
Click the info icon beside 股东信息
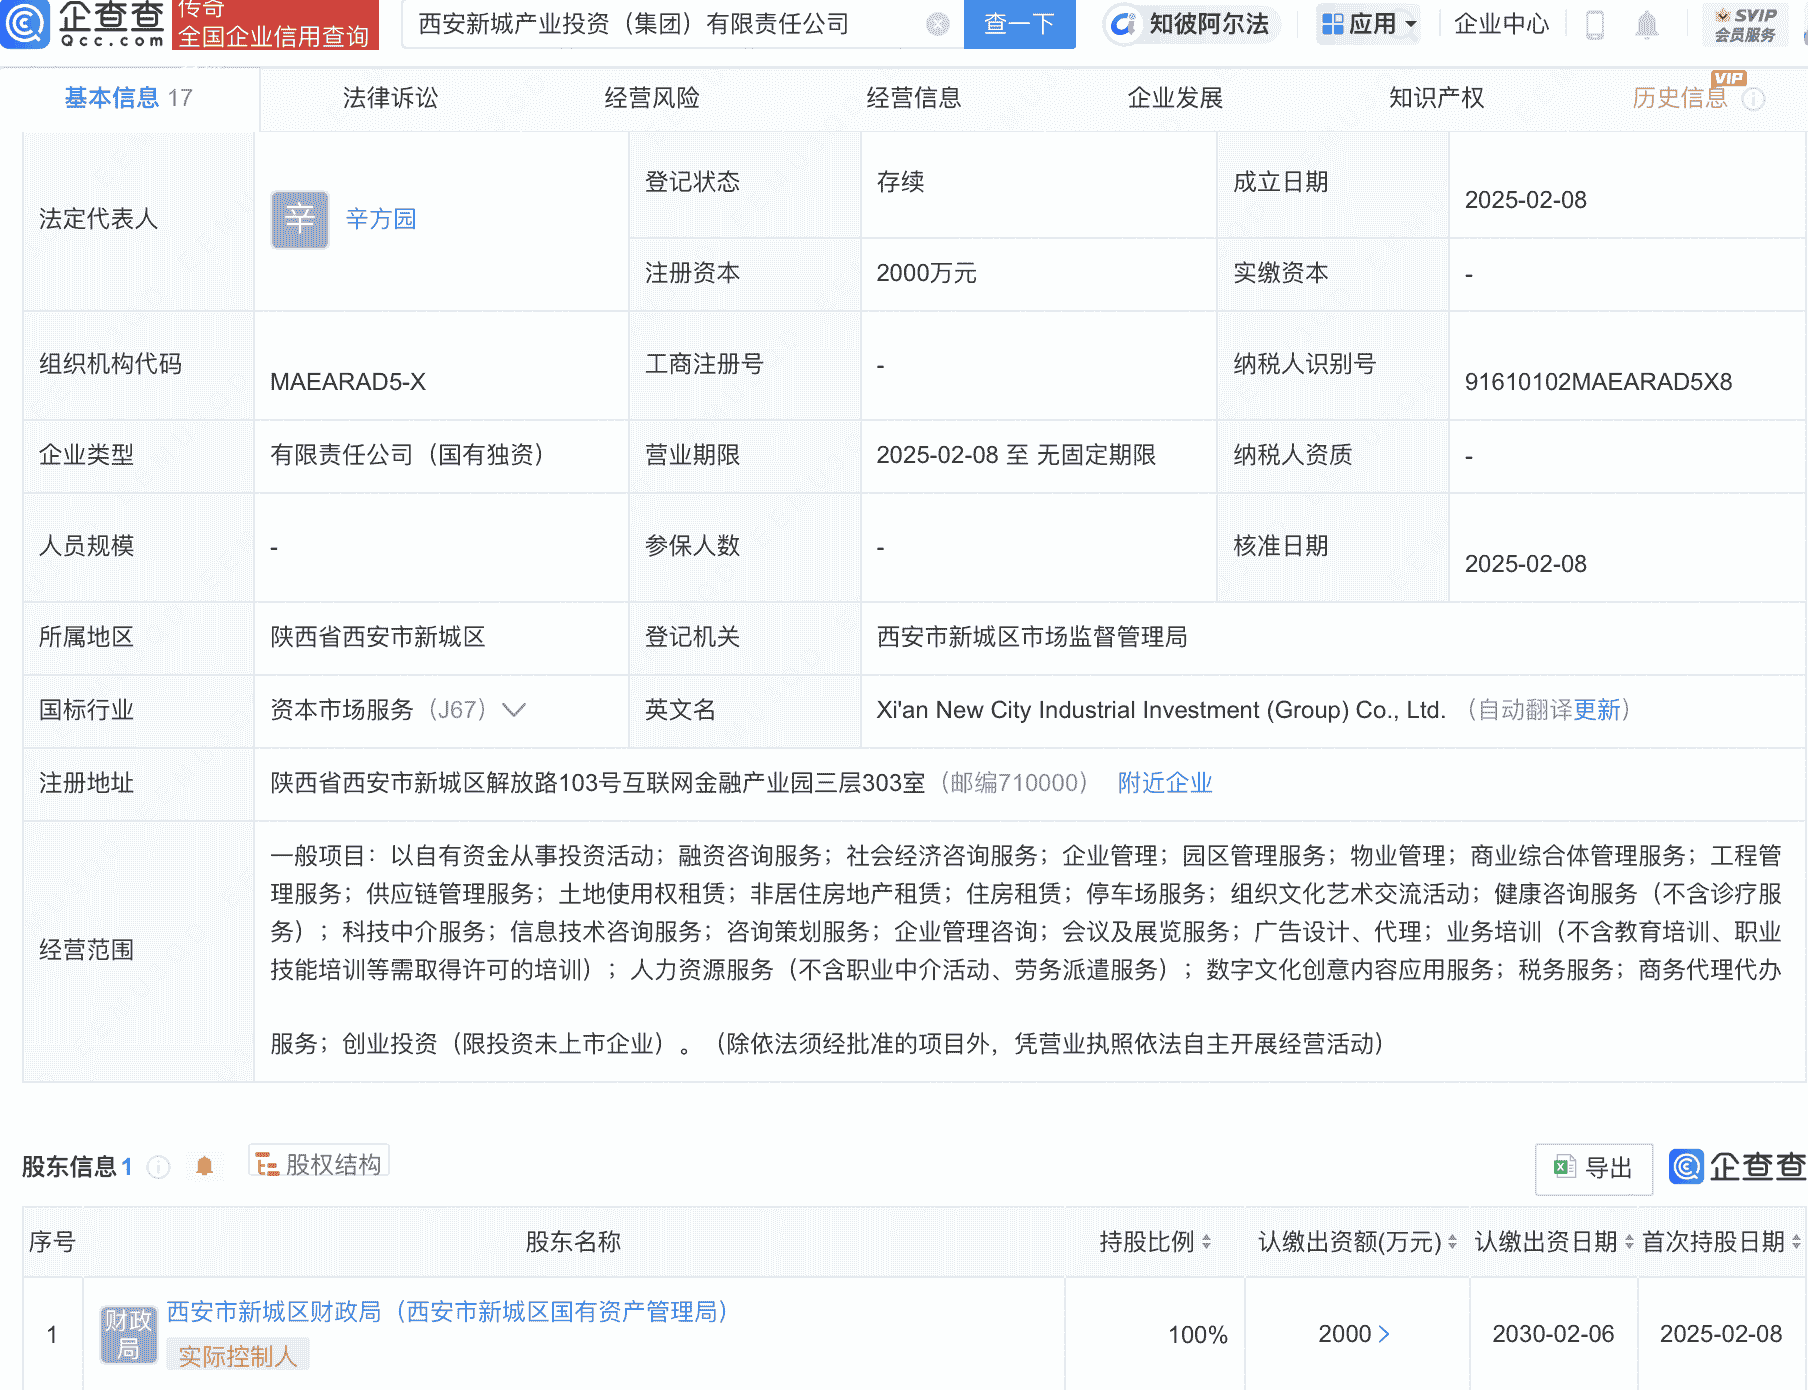(x=157, y=1166)
